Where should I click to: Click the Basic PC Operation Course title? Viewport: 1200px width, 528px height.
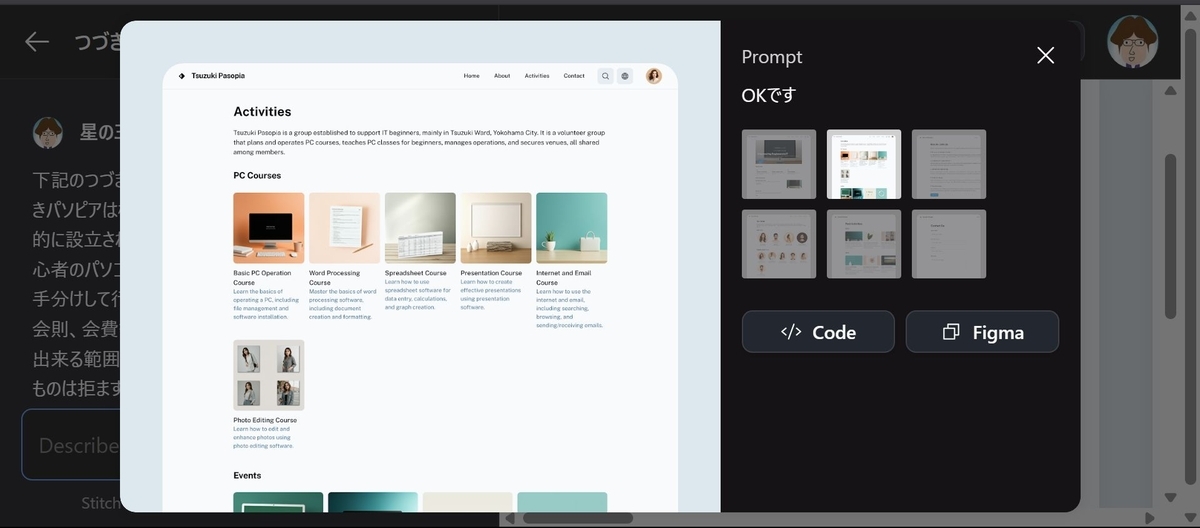coord(262,278)
